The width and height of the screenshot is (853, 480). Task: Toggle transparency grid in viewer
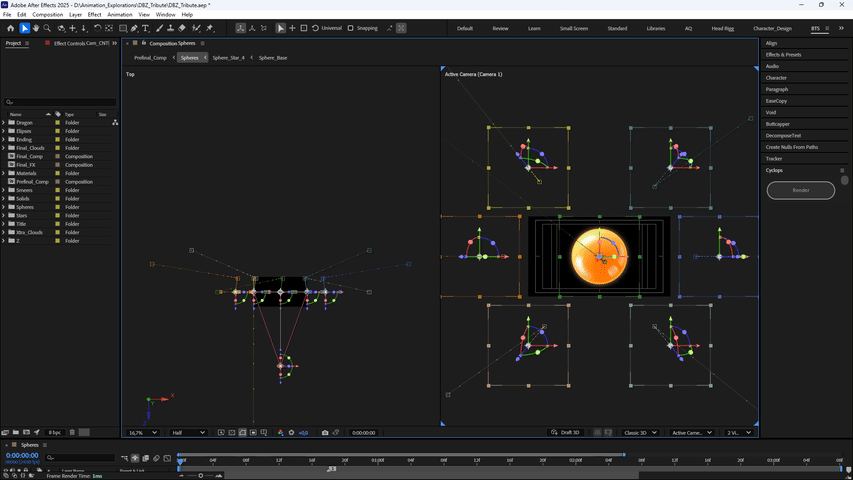click(232, 433)
